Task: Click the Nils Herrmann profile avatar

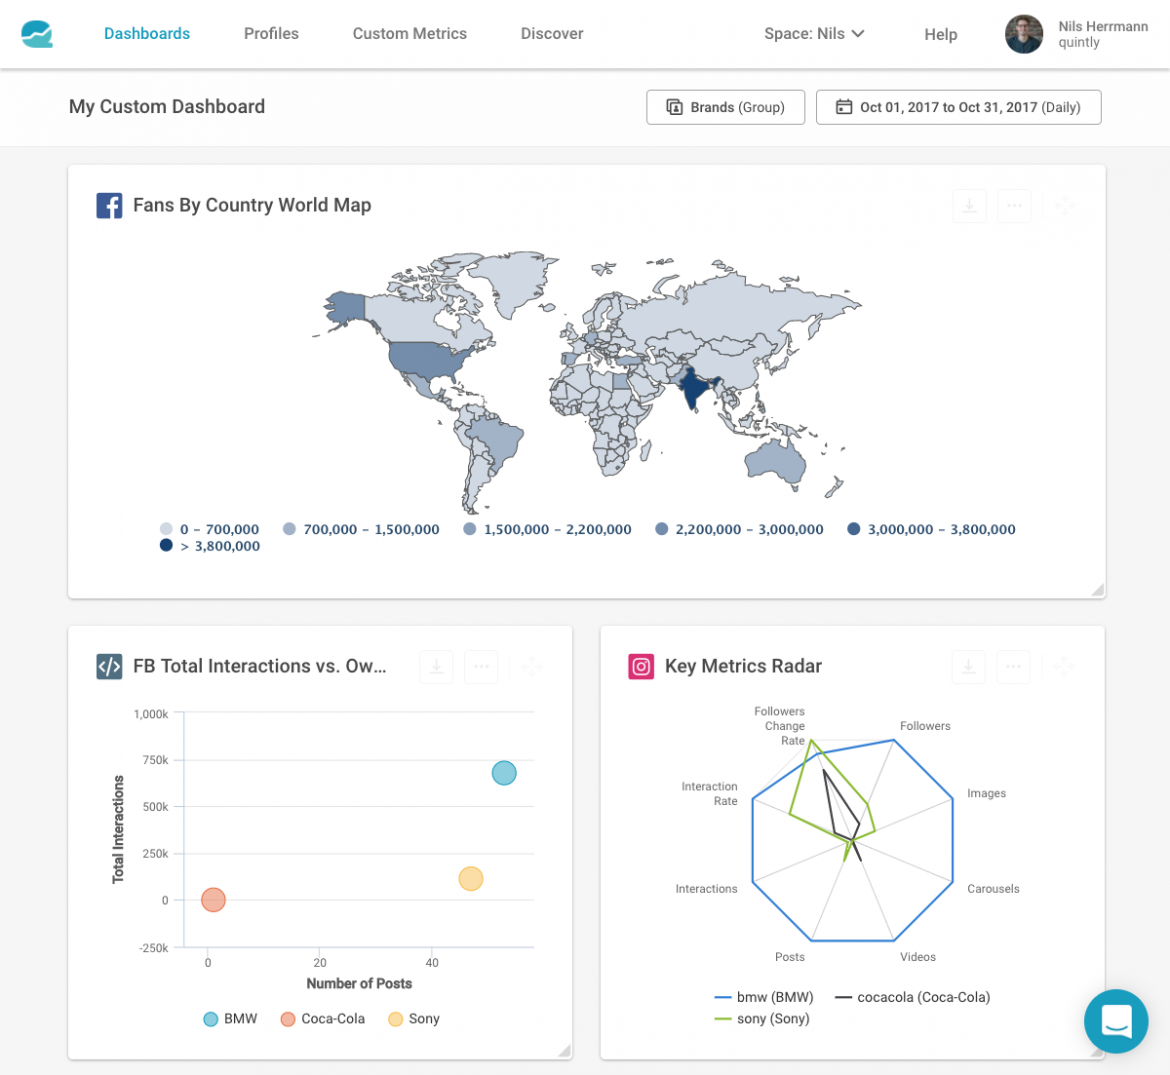Action: point(1023,33)
